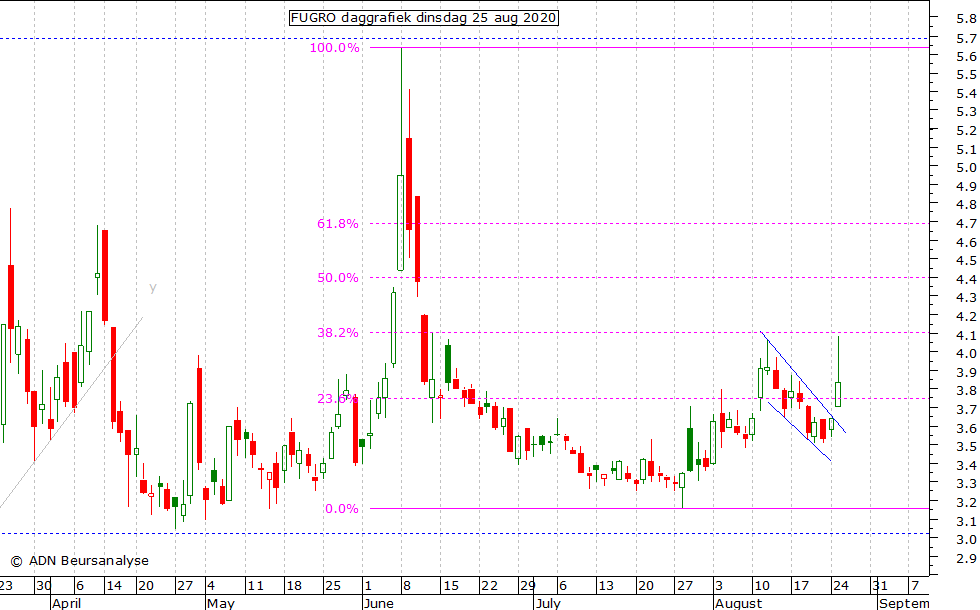This screenshot has width=980, height=610.
Task: Click the 4.1 price axis label
Action: [x=966, y=334]
